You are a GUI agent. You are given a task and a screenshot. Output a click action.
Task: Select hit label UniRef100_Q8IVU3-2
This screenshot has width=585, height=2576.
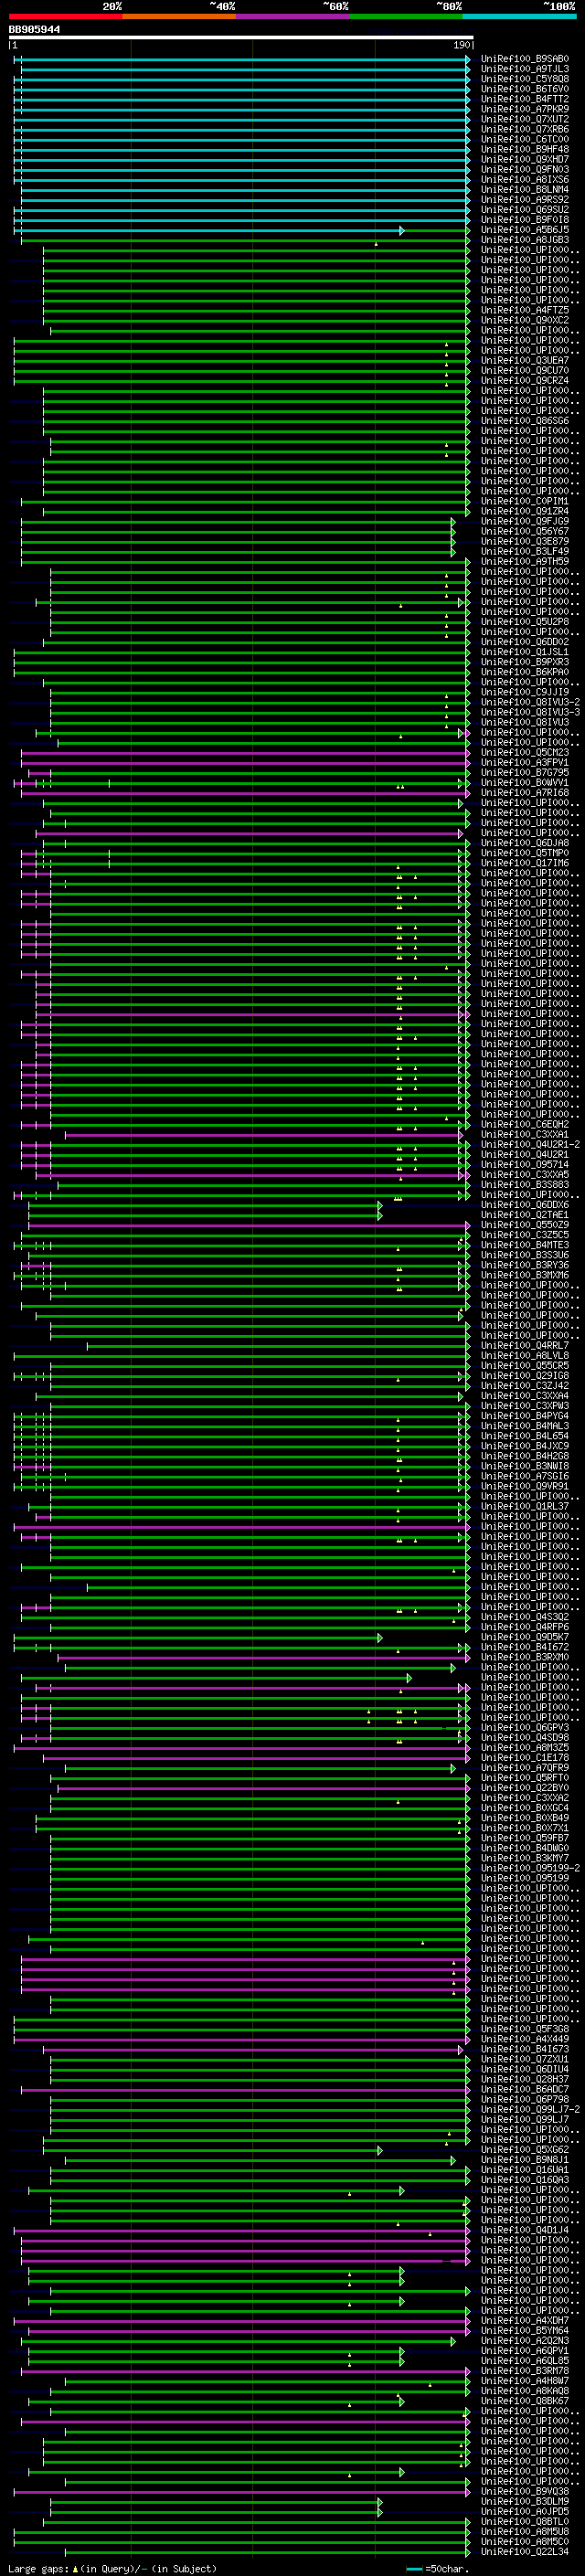tap(530, 703)
